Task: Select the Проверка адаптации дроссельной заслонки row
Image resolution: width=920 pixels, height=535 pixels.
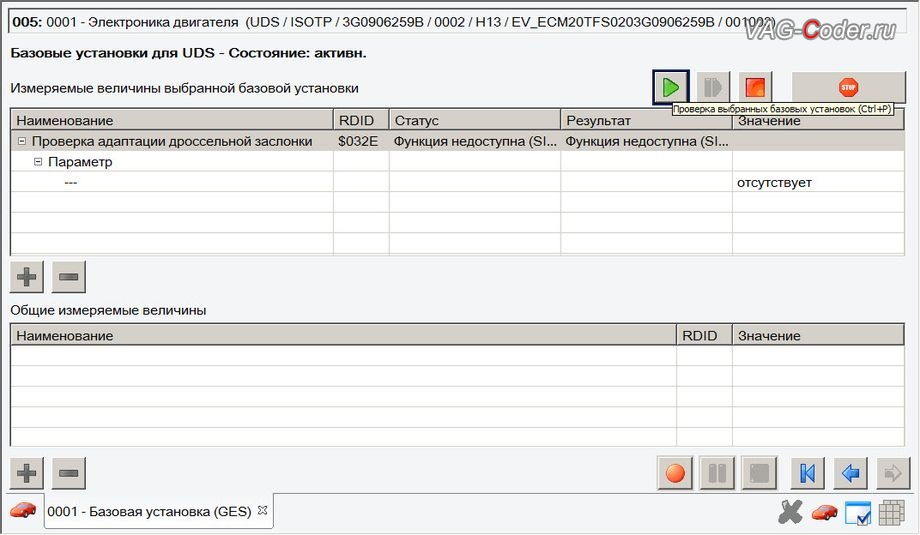Action: click(458, 141)
